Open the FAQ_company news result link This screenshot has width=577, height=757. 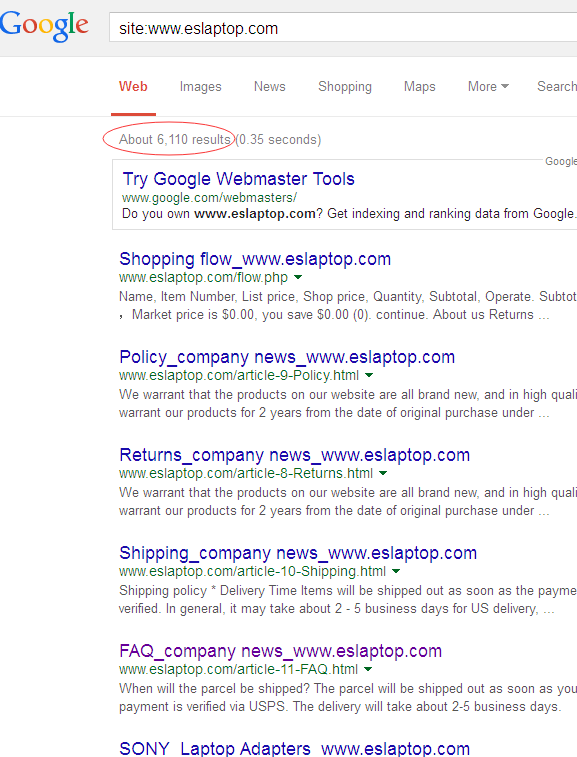(x=281, y=651)
